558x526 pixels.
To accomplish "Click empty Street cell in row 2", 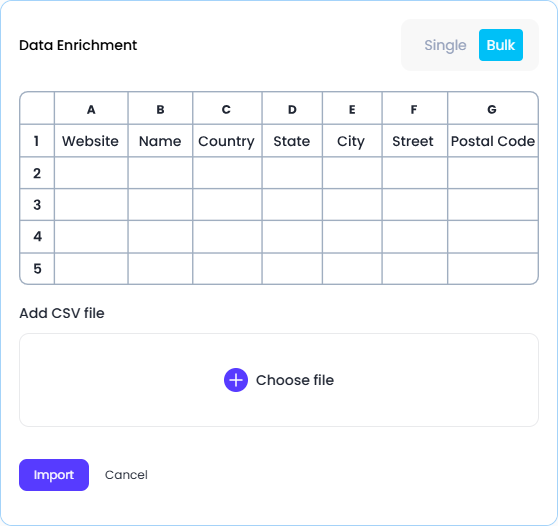I will click(x=415, y=173).
